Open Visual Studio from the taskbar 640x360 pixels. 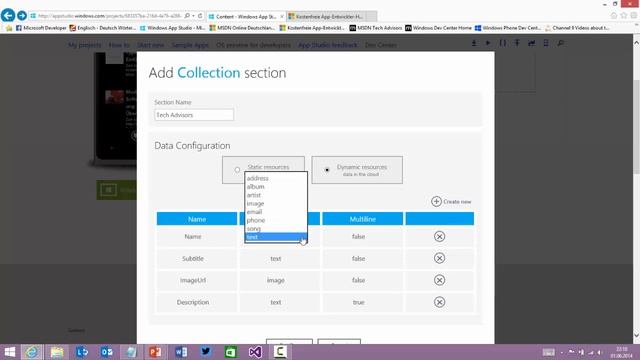tap(255, 352)
